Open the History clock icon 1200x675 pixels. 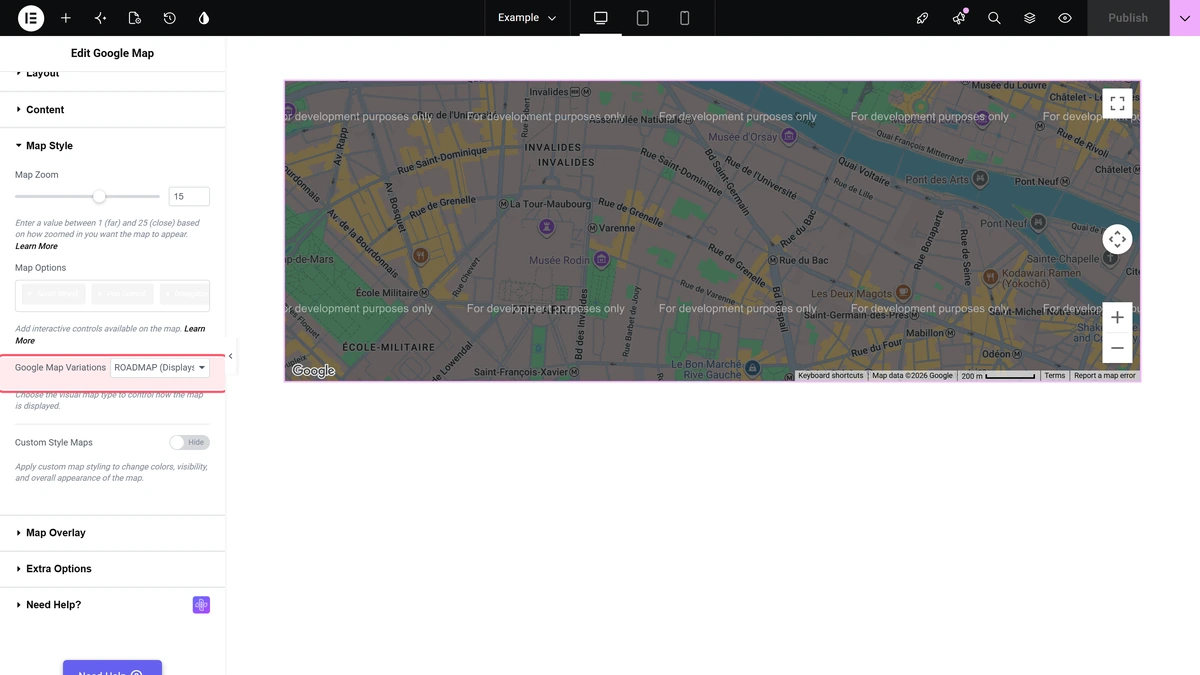point(170,18)
